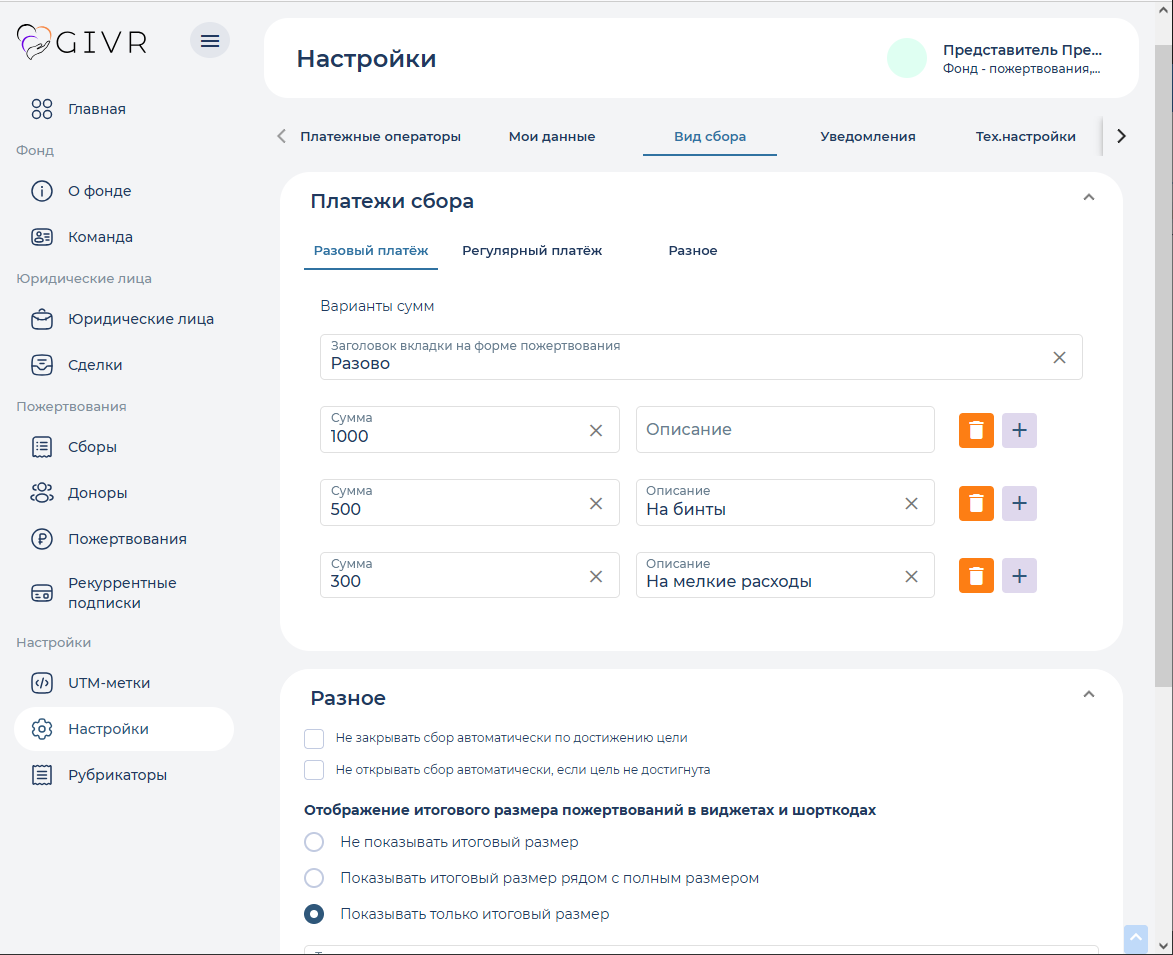Clear the 300 amount value
The width and height of the screenshot is (1173, 955).
coord(595,577)
